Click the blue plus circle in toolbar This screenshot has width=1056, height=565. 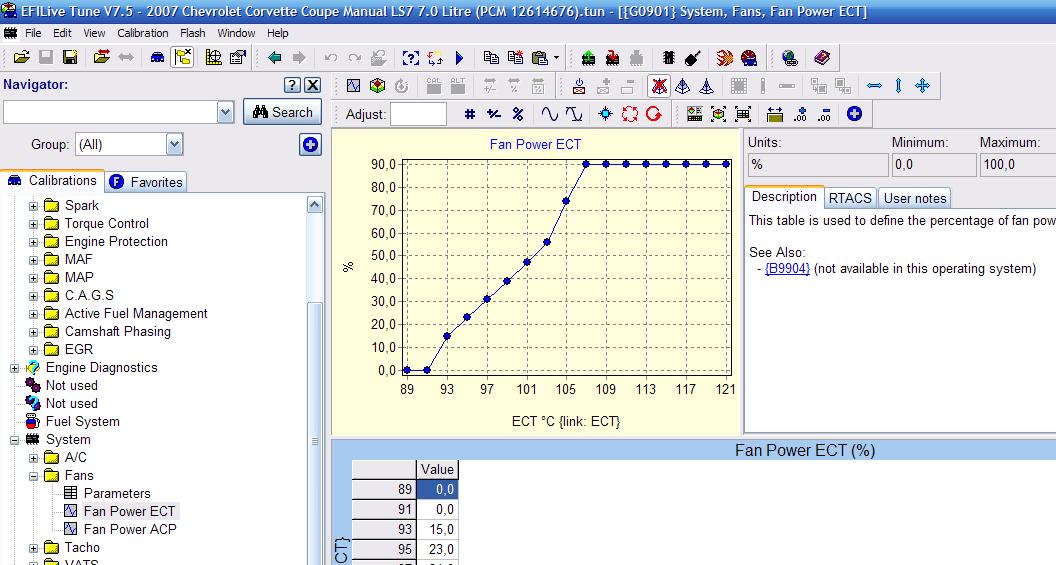(x=854, y=114)
